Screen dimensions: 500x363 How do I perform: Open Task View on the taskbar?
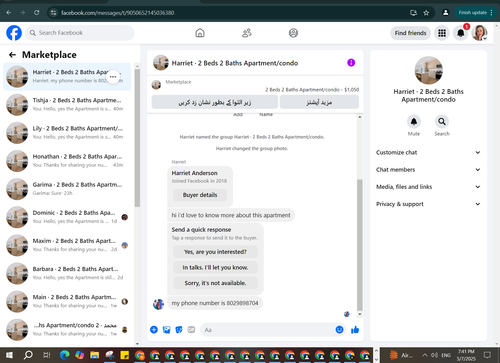click(47, 355)
